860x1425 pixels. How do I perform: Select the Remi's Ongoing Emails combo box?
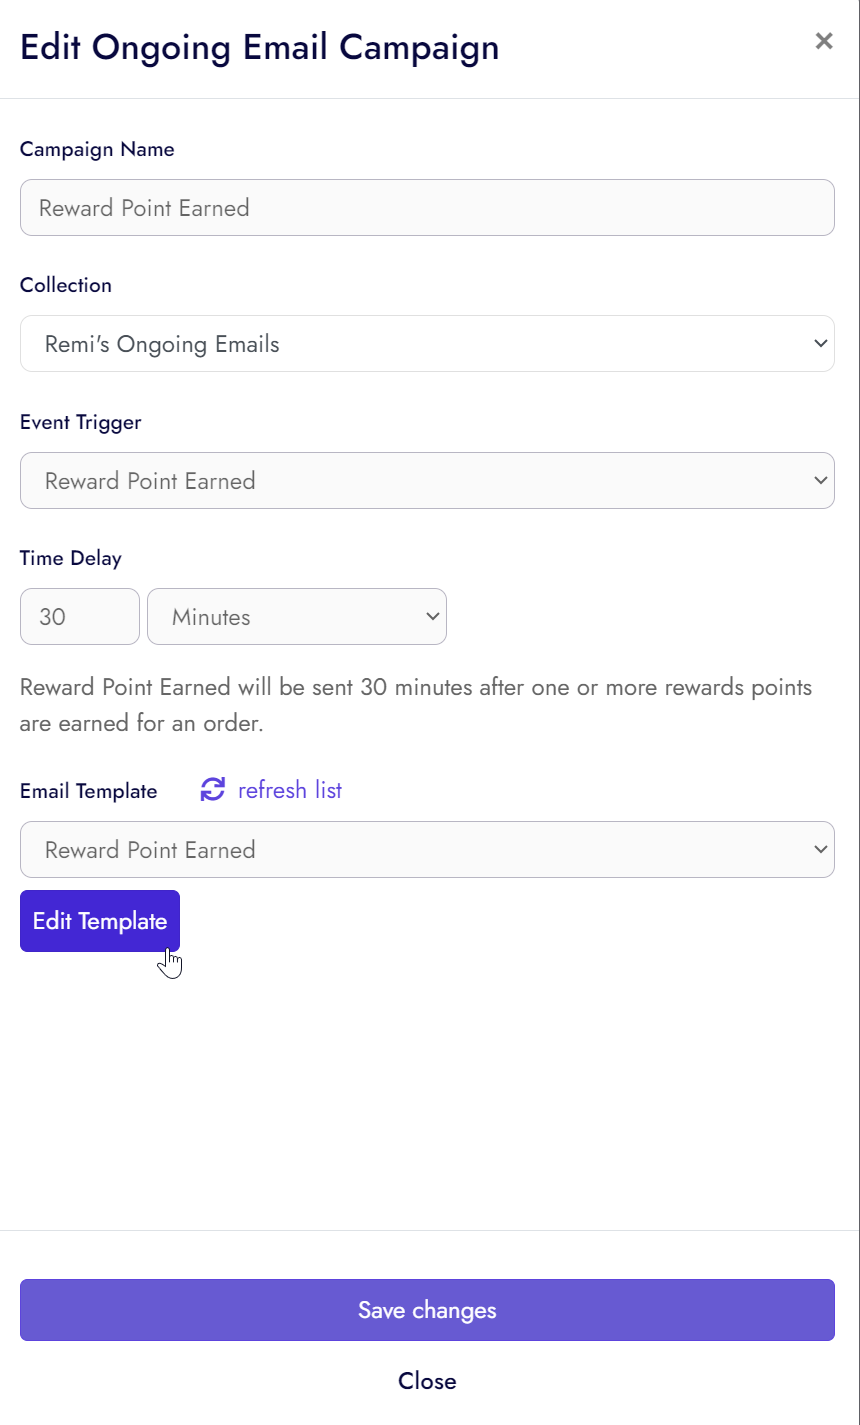[x=427, y=343]
